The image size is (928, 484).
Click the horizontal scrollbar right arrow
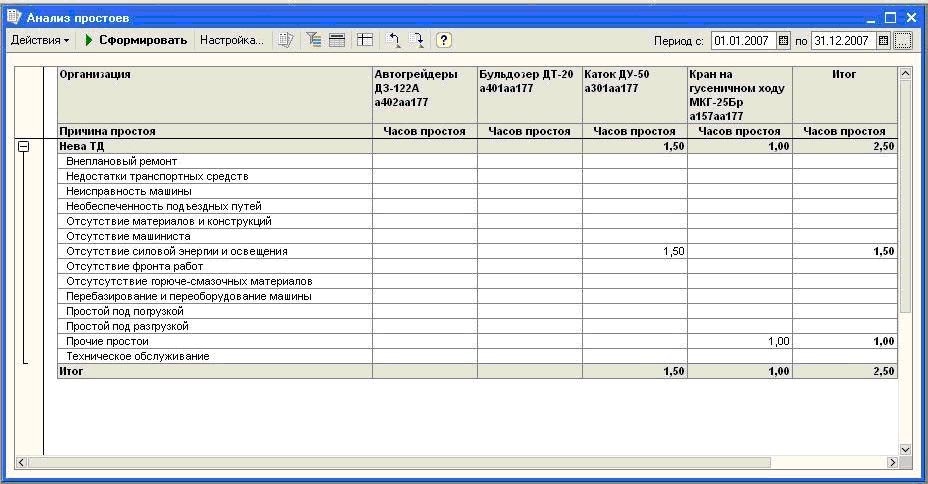point(892,462)
